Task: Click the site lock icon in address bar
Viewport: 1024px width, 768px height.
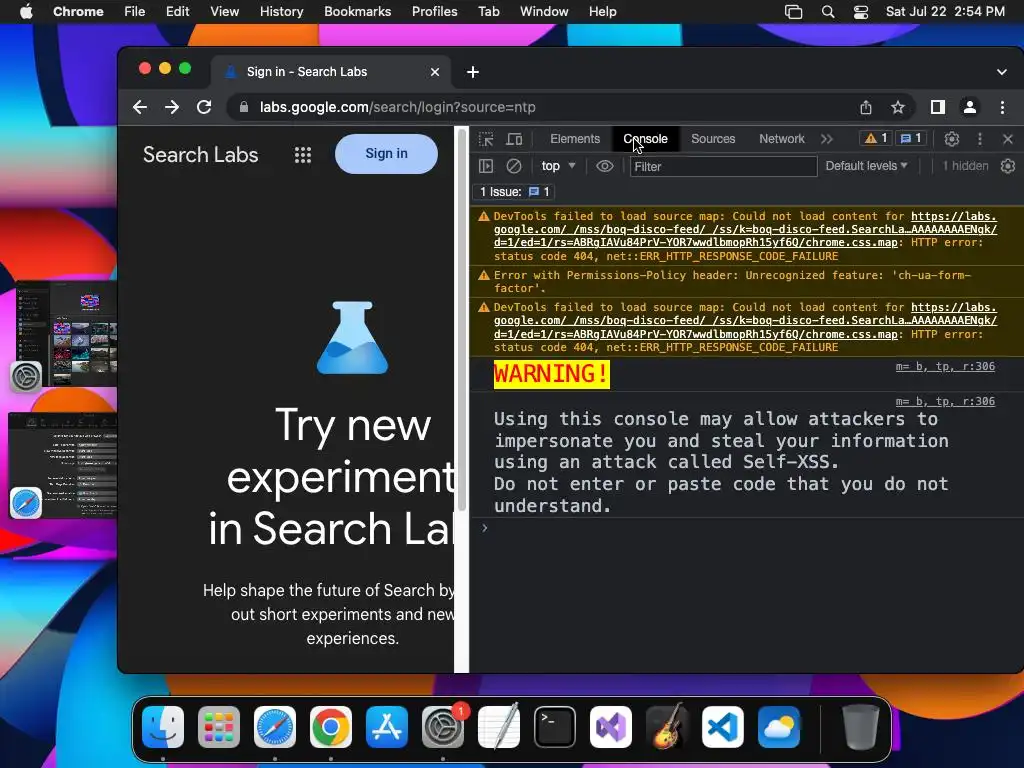Action: click(244, 107)
